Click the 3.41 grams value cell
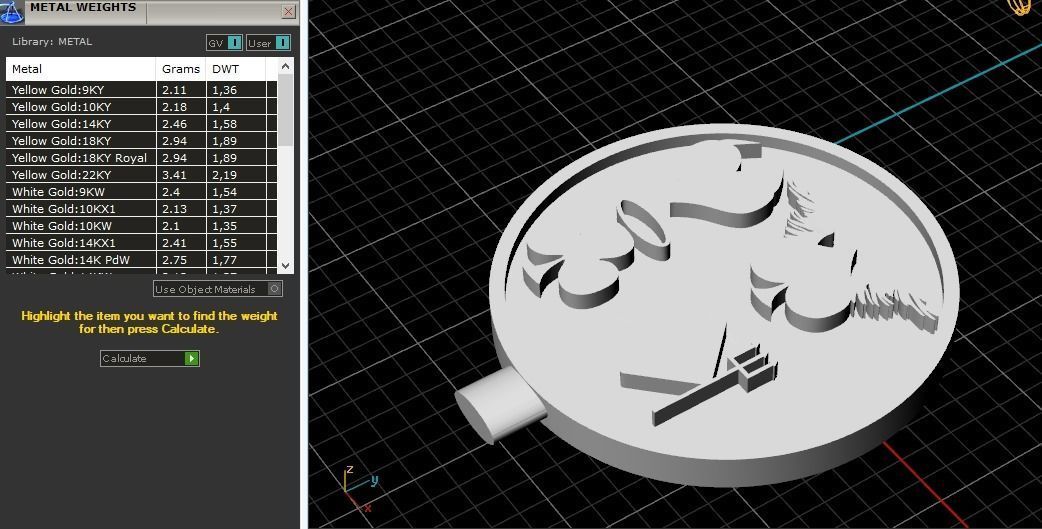 coord(181,175)
